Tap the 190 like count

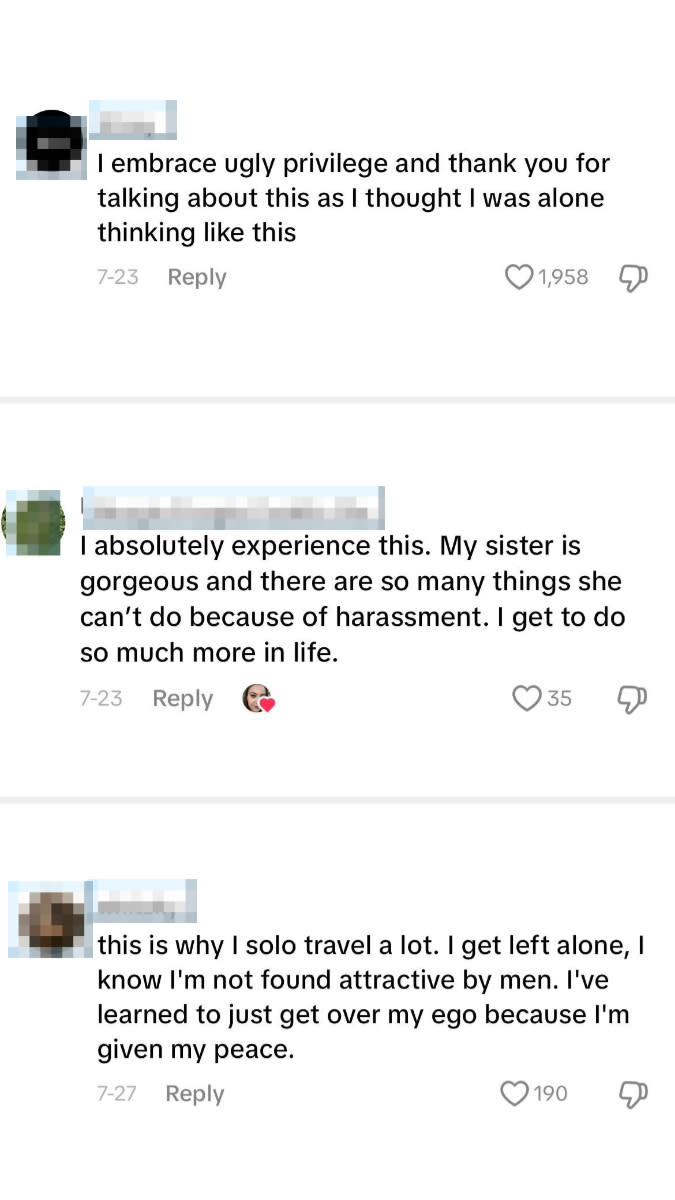coord(548,1093)
